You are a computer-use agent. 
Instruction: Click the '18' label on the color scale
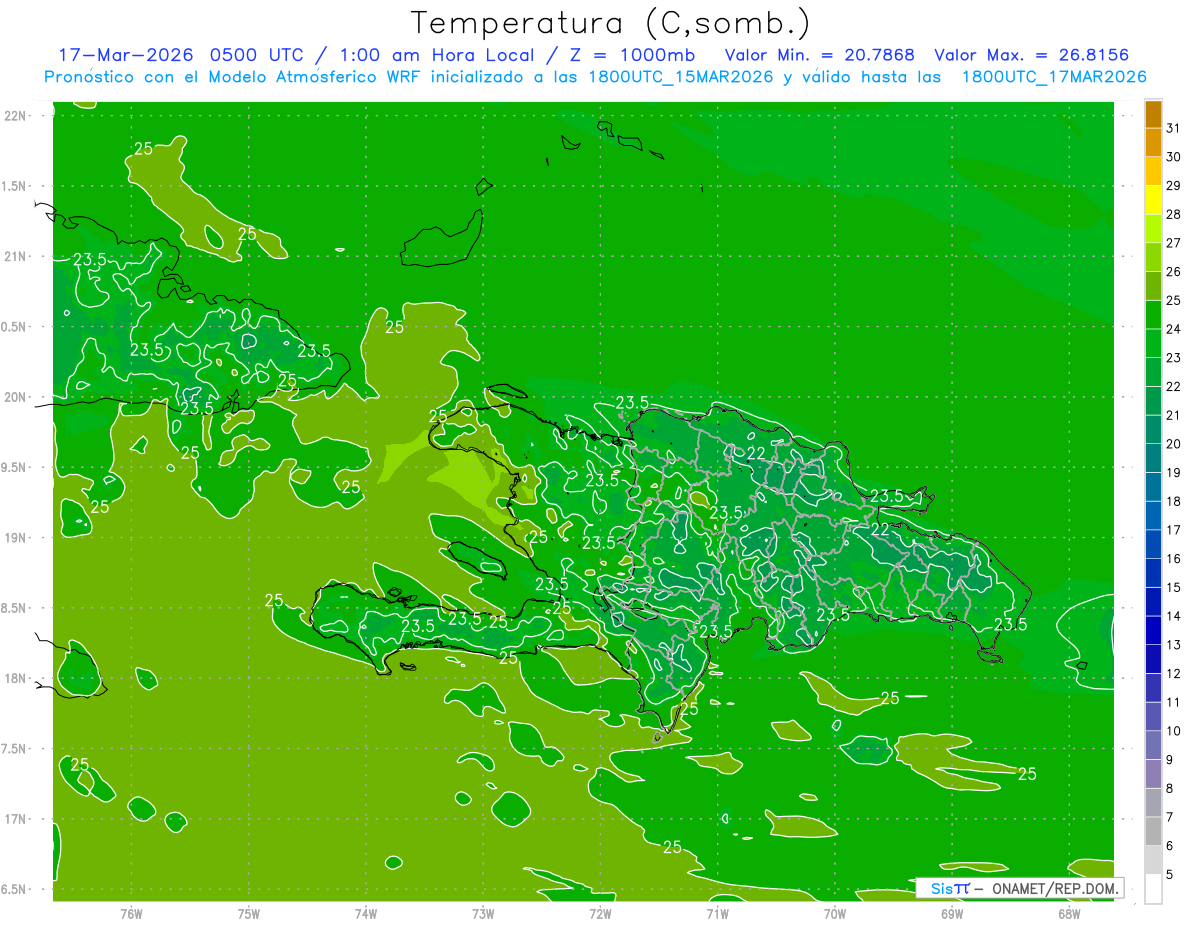click(1174, 502)
